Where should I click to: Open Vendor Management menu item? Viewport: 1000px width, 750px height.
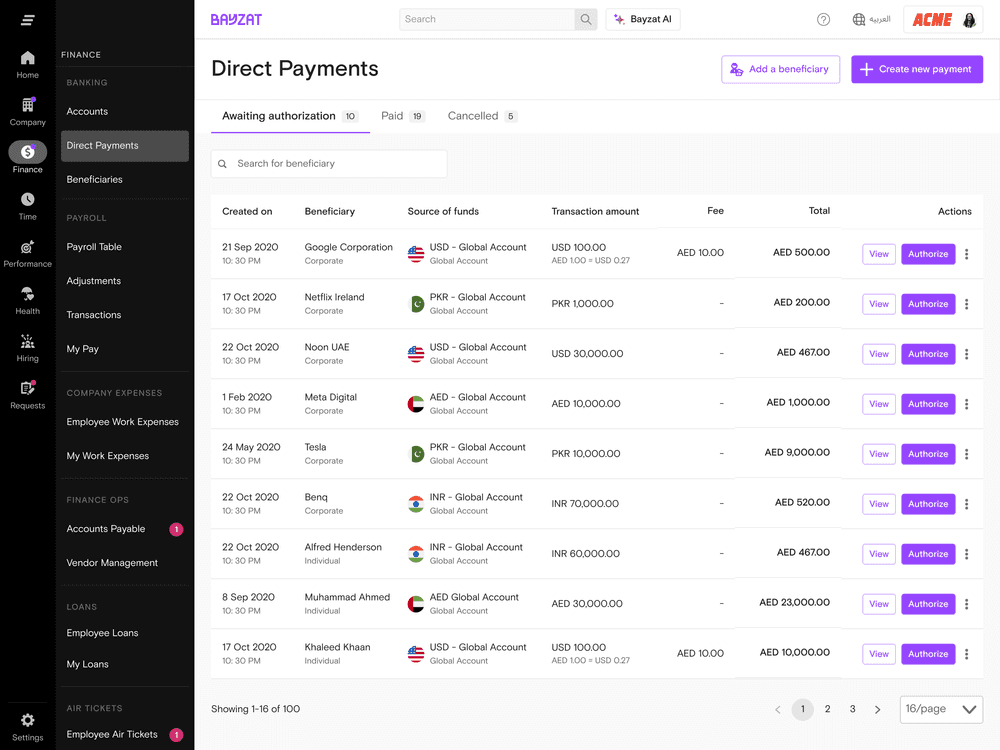click(x=112, y=562)
